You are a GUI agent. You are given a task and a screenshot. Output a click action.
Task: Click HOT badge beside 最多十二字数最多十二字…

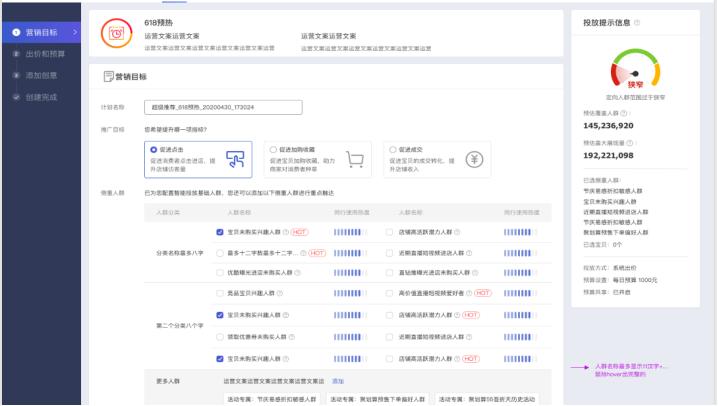click(x=317, y=253)
